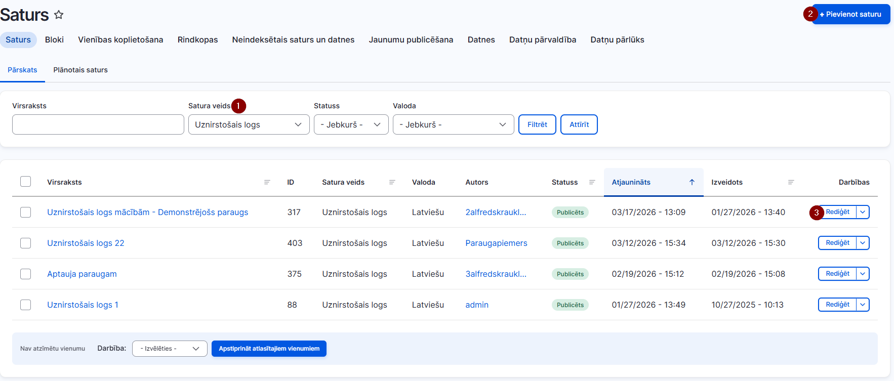Screen dimensions: 894x381
Task: Open author link 3alfredskraukl...
Action: click(495, 274)
